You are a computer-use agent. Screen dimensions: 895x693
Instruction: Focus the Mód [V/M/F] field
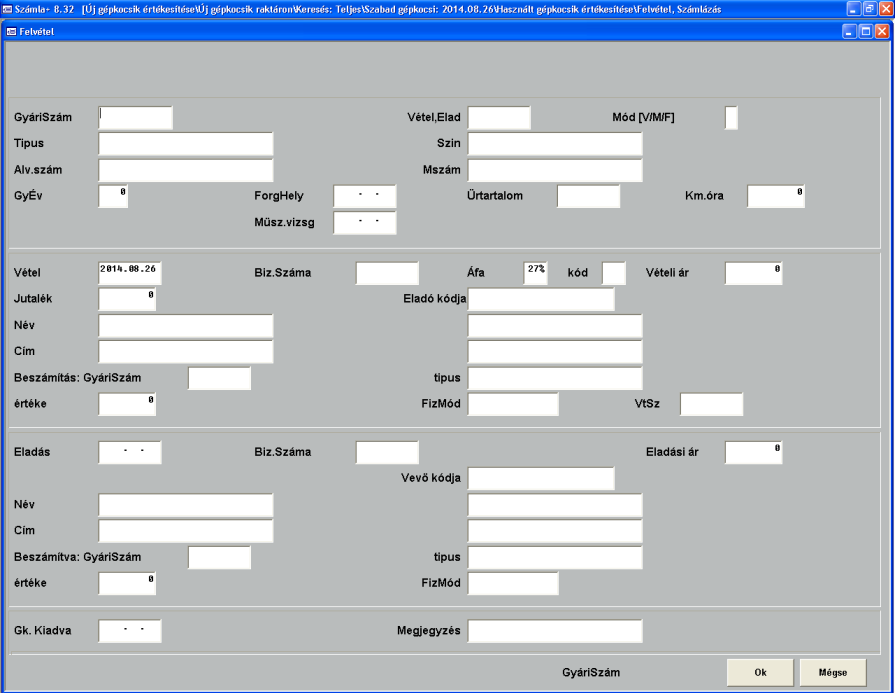click(x=731, y=118)
